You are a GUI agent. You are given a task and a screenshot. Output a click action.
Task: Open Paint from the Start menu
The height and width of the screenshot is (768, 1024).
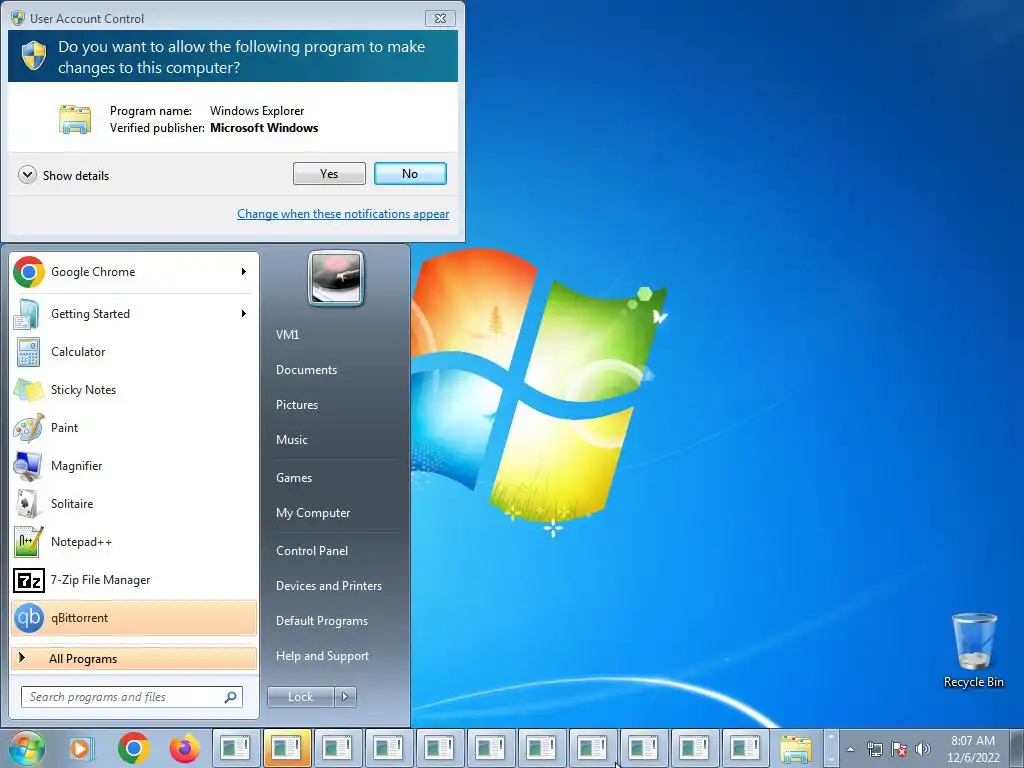pos(134,428)
